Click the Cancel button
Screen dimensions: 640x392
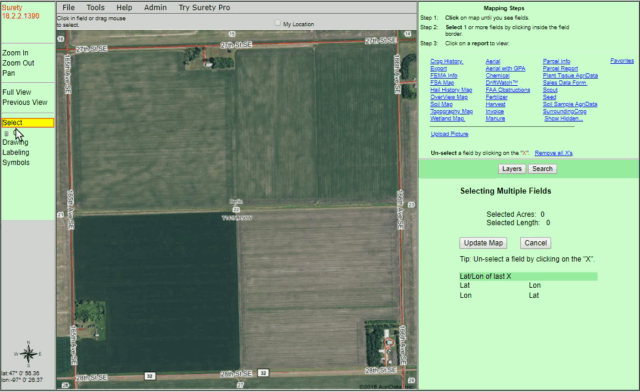click(536, 243)
